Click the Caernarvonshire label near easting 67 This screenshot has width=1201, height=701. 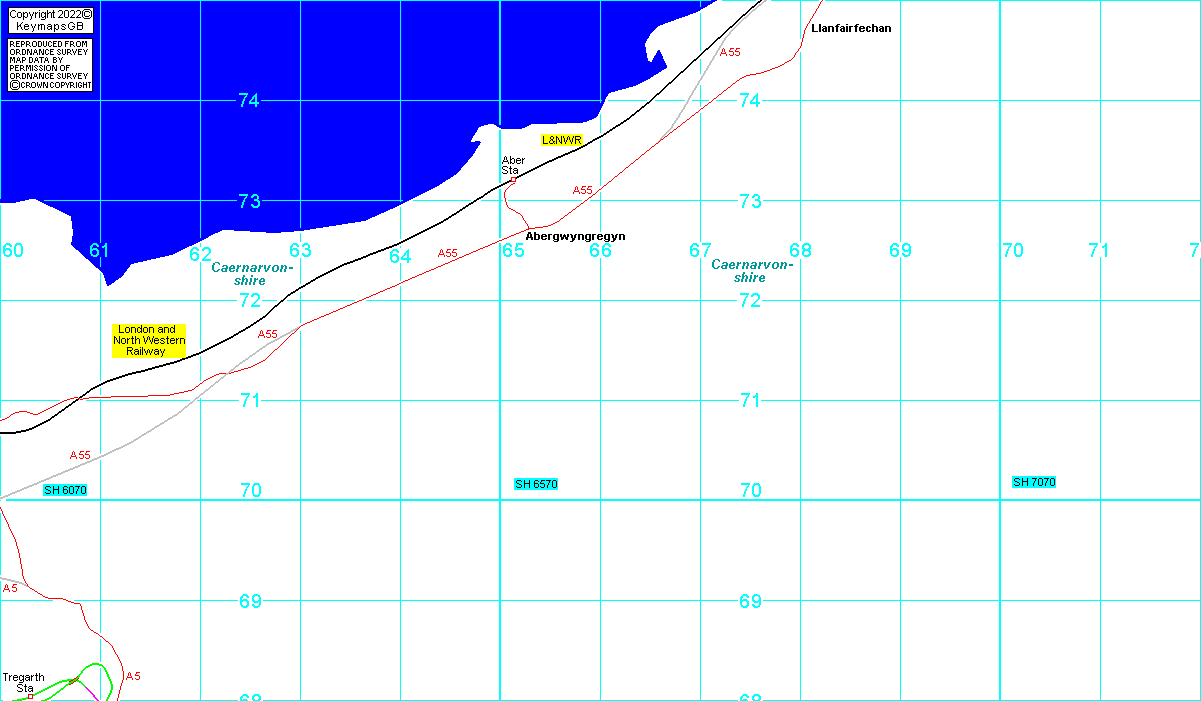[x=752, y=271]
